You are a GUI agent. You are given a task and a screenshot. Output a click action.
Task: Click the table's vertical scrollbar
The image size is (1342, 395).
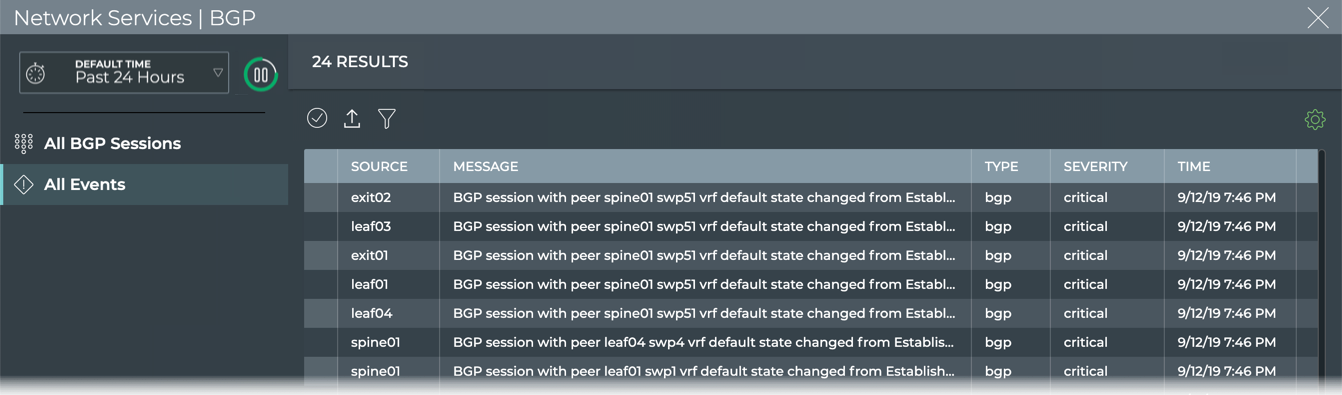pyautogui.click(x=1321, y=265)
